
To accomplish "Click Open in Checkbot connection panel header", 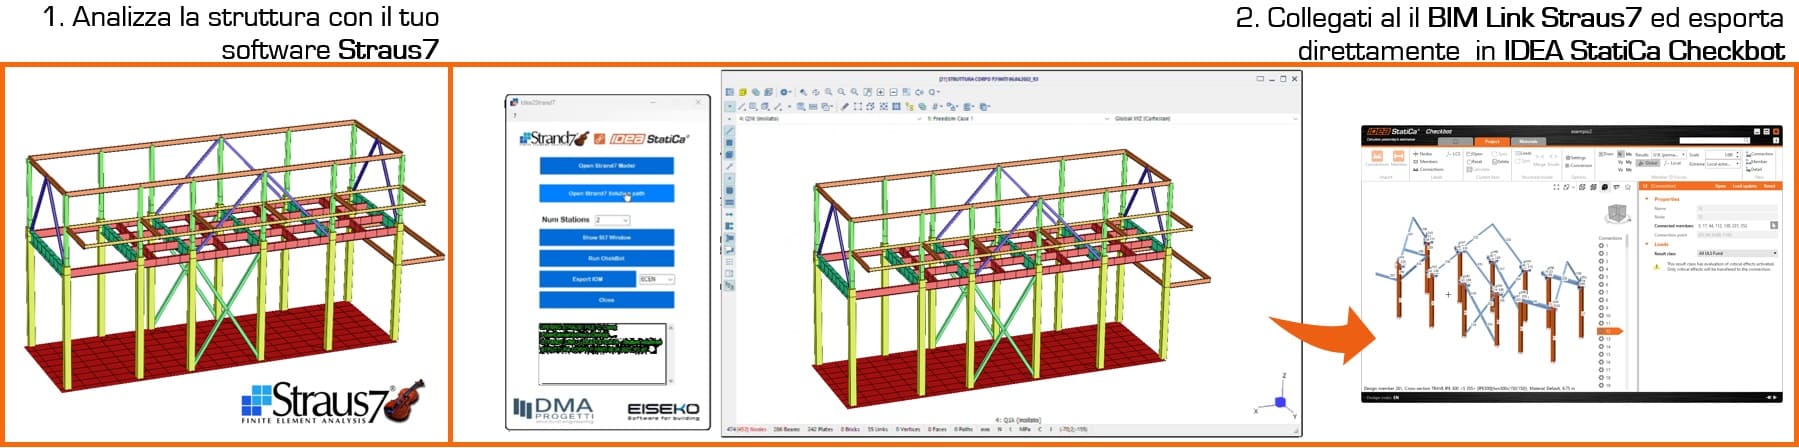I will (x=1720, y=186).
